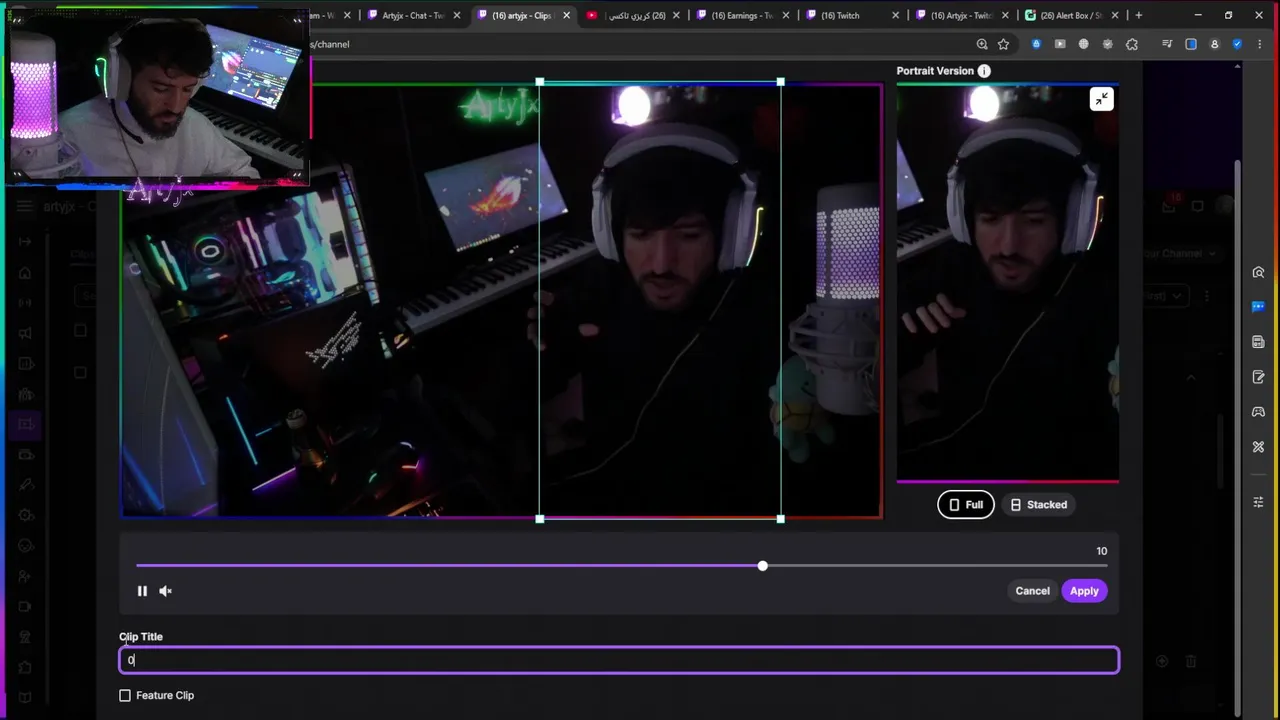This screenshot has height=720, width=1280.
Task: Click the blue checkmark toolbar icon
Action: coord(1237,44)
